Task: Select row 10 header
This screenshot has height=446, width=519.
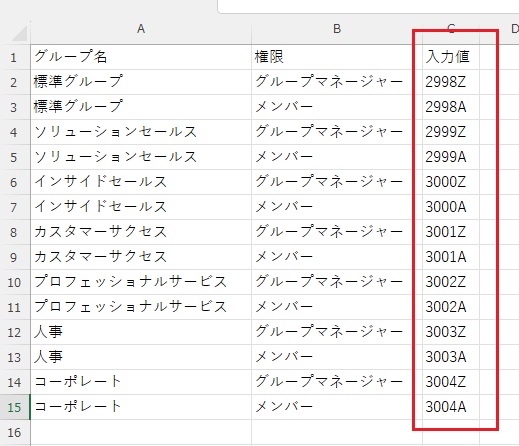Action: pos(14,282)
